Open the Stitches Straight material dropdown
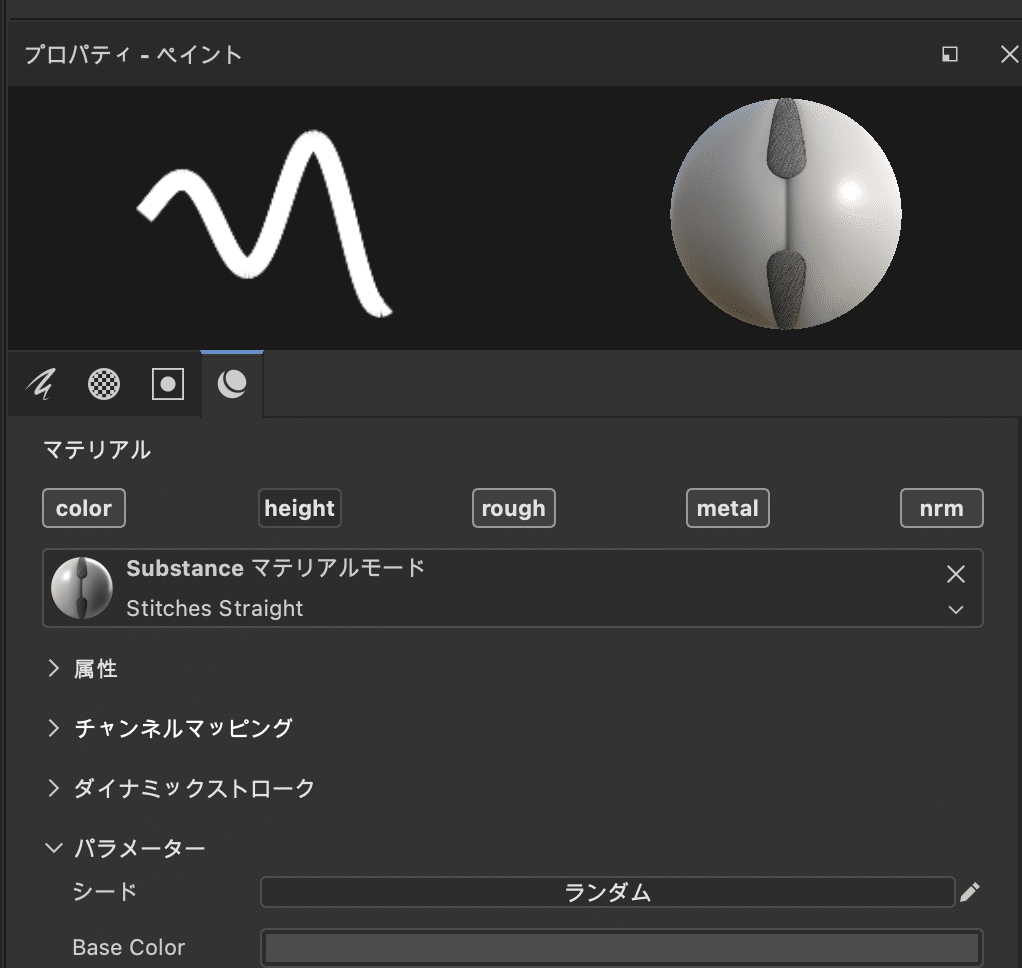This screenshot has width=1022, height=968. (x=956, y=610)
